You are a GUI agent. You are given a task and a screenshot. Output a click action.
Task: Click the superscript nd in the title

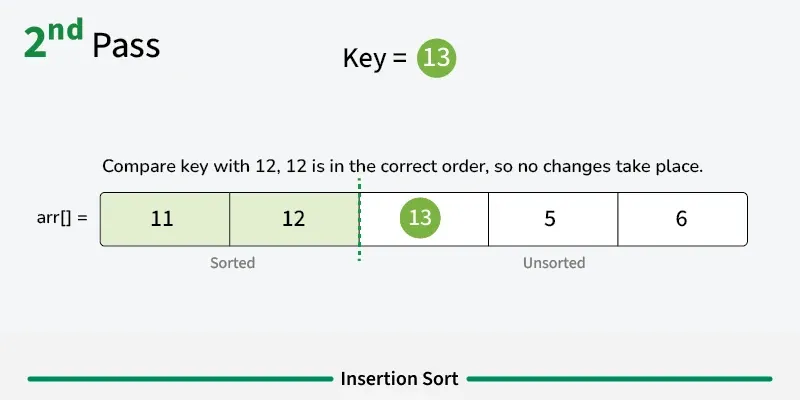[67, 30]
